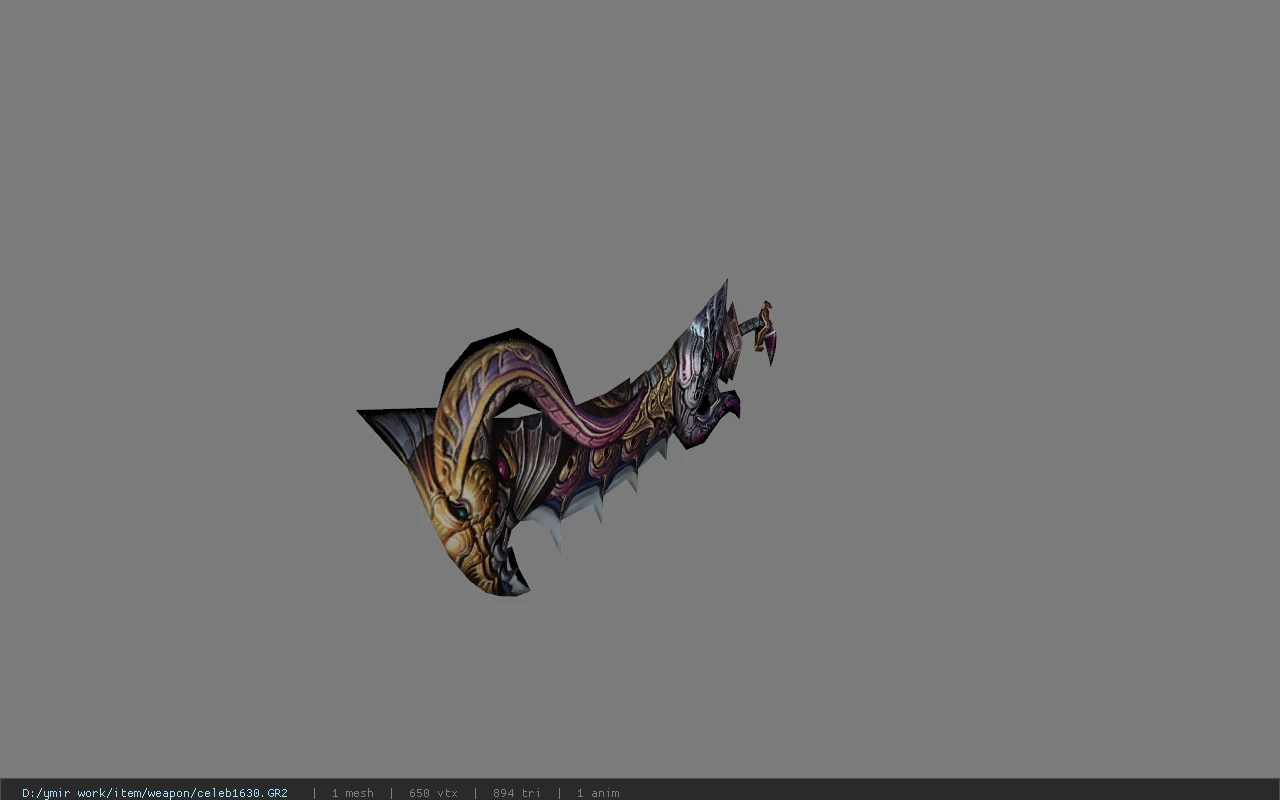
Task: Click the '650 vtx' vertex count
Action: (x=433, y=792)
